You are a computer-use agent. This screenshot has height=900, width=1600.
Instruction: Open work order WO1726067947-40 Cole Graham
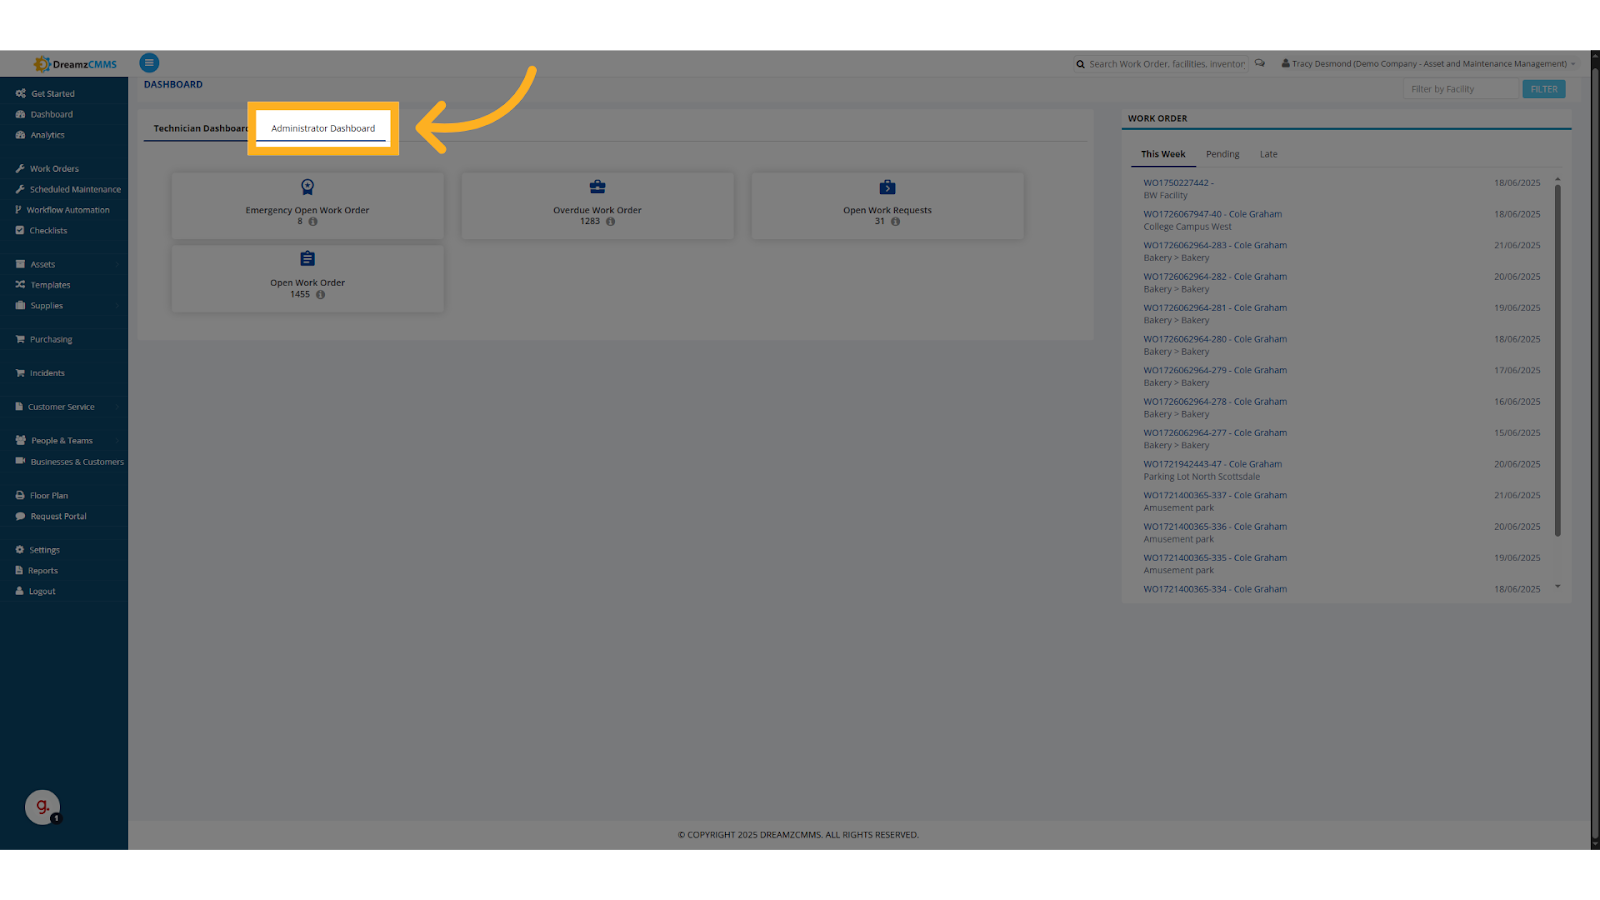[x=1213, y=214]
